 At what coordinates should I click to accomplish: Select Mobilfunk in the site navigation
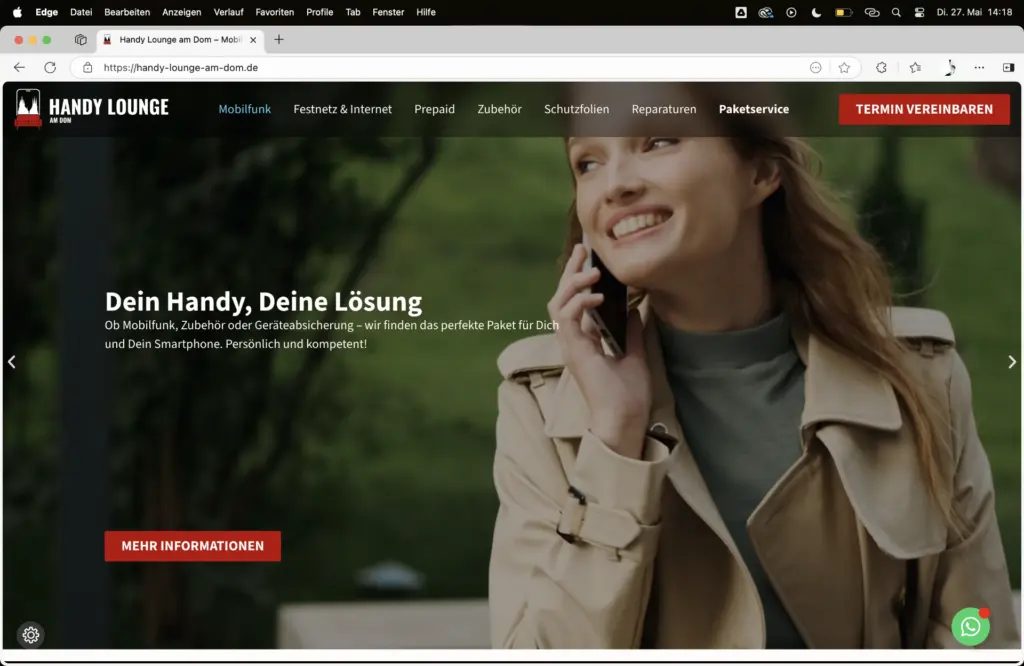[245, 109]
